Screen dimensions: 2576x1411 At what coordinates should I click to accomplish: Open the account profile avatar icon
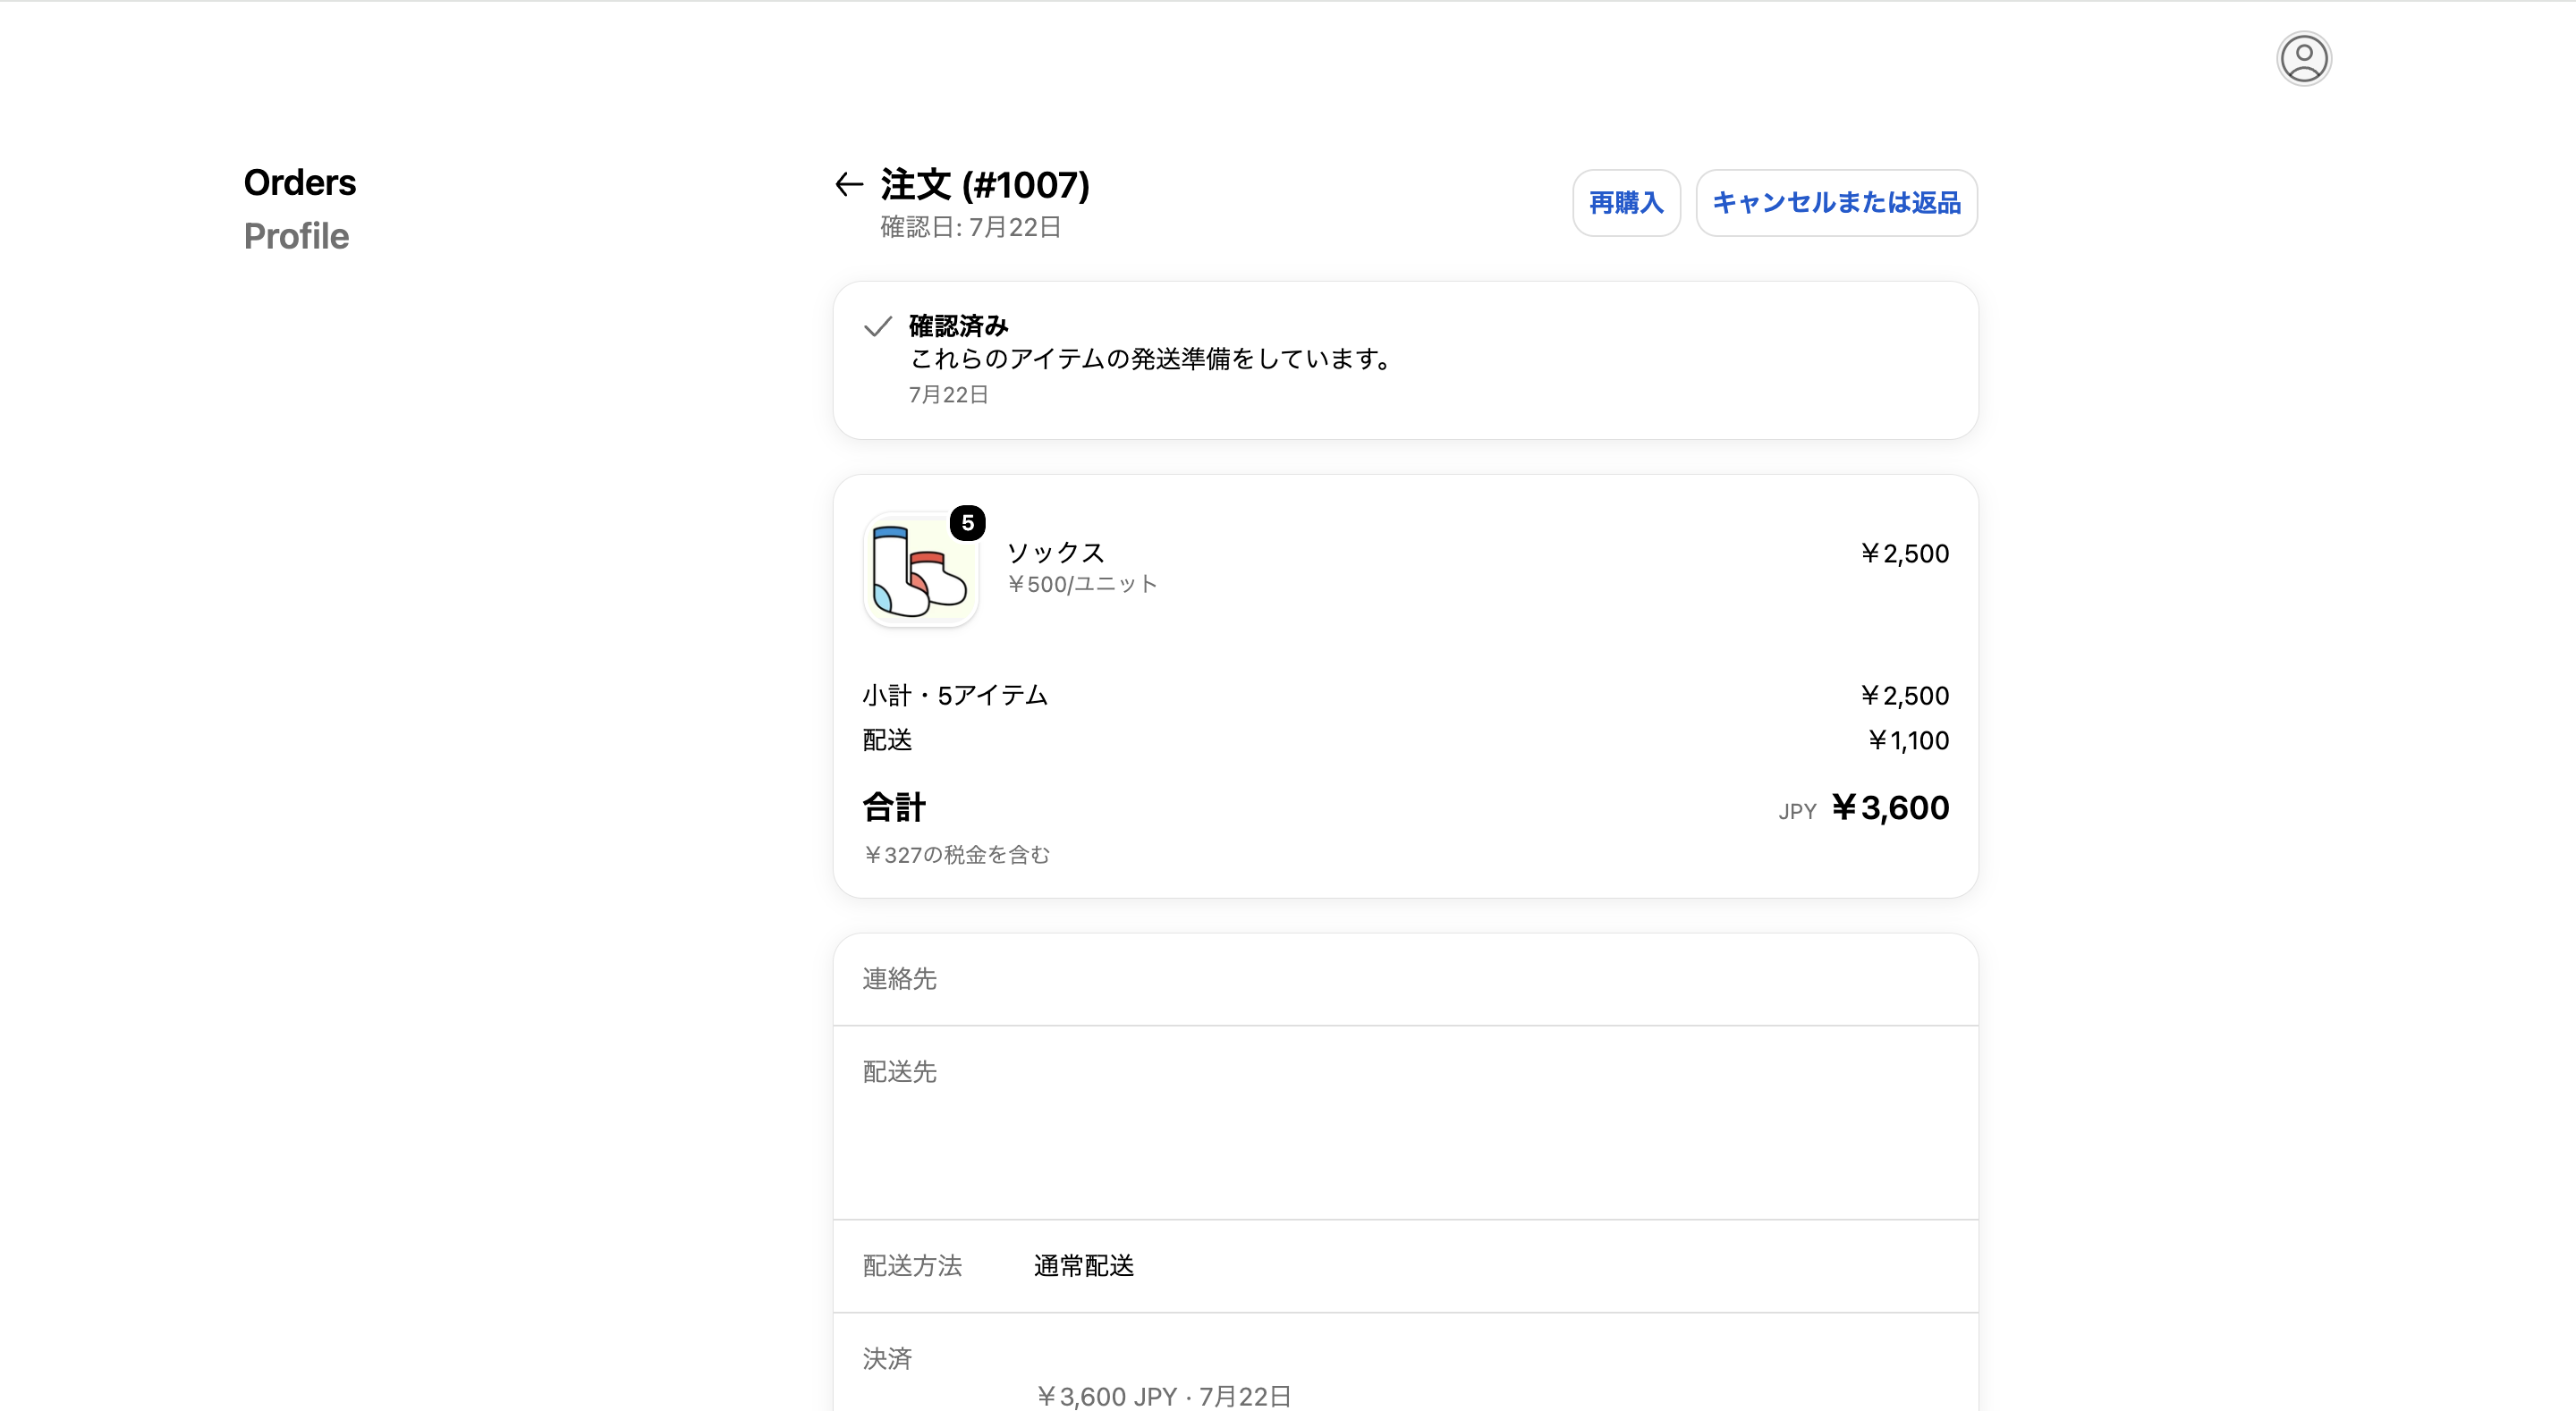[x=2303, y=59]
